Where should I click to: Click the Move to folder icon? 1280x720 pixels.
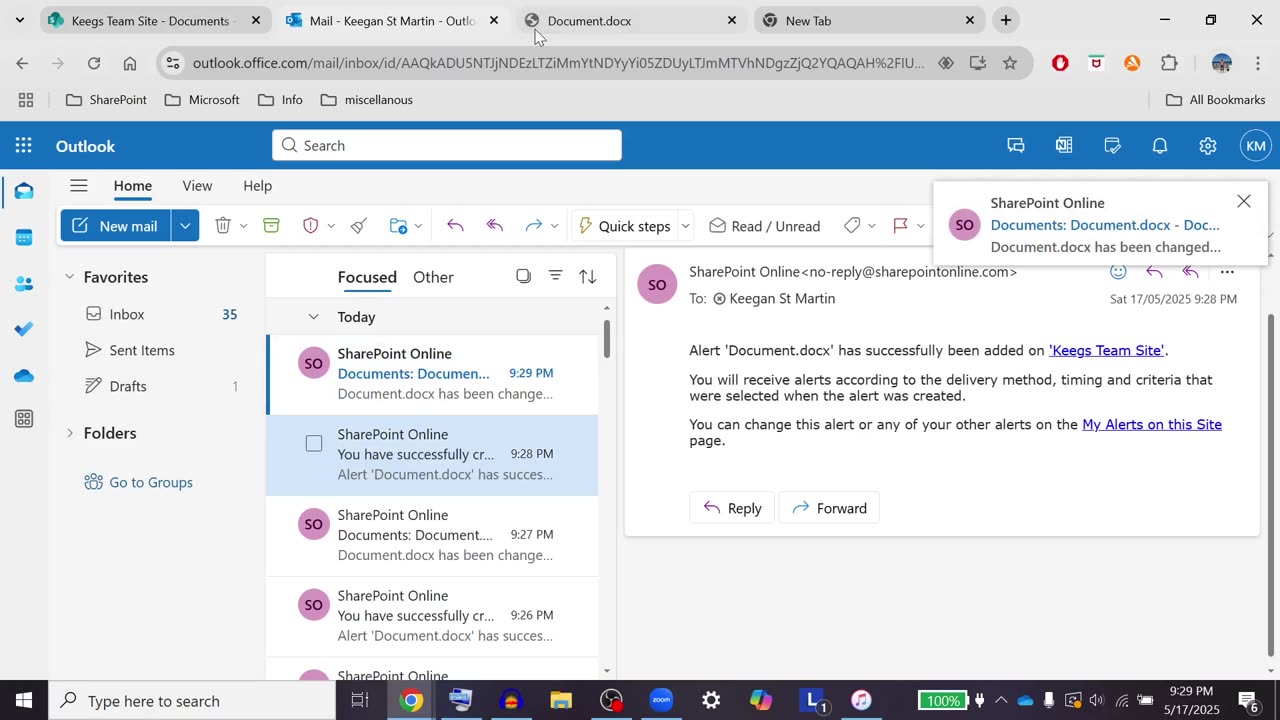click(398, 226)
